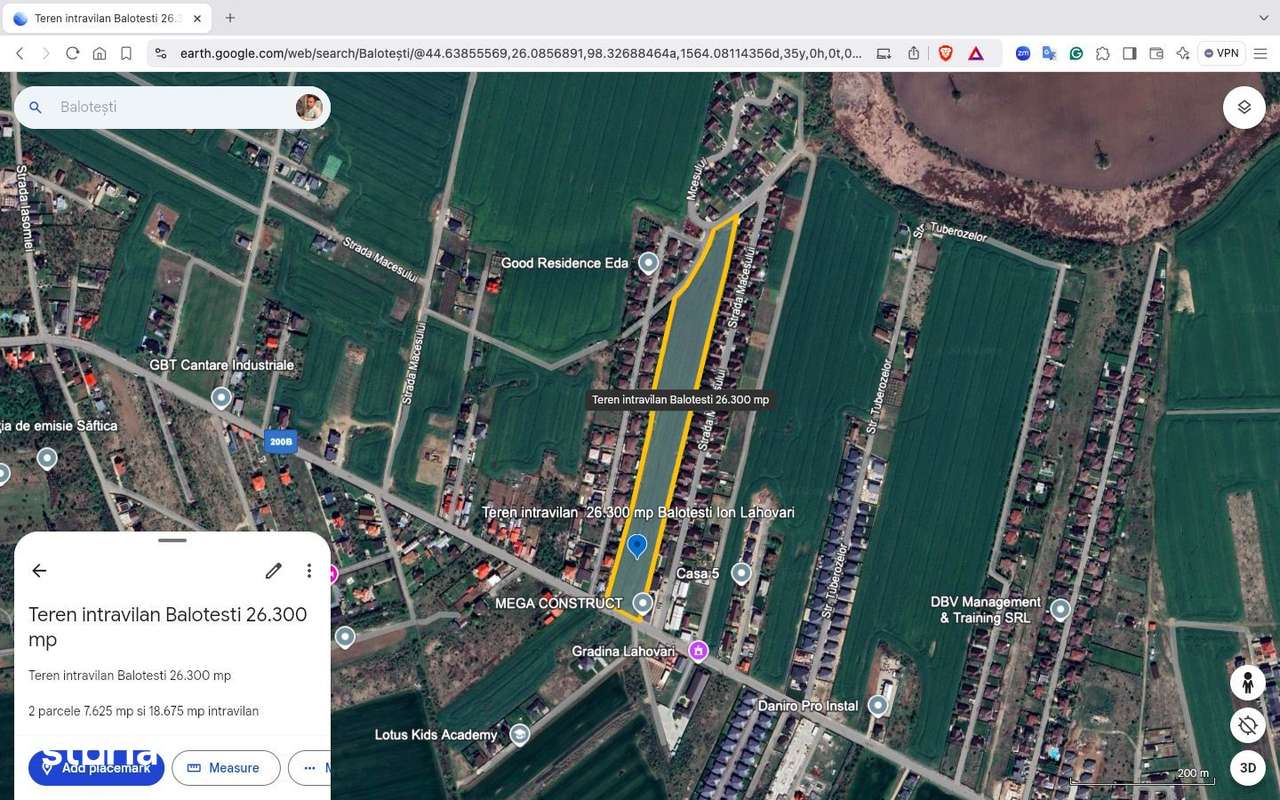
Task: Open the map Layers panel
Action: click(x=1243, y=106)
